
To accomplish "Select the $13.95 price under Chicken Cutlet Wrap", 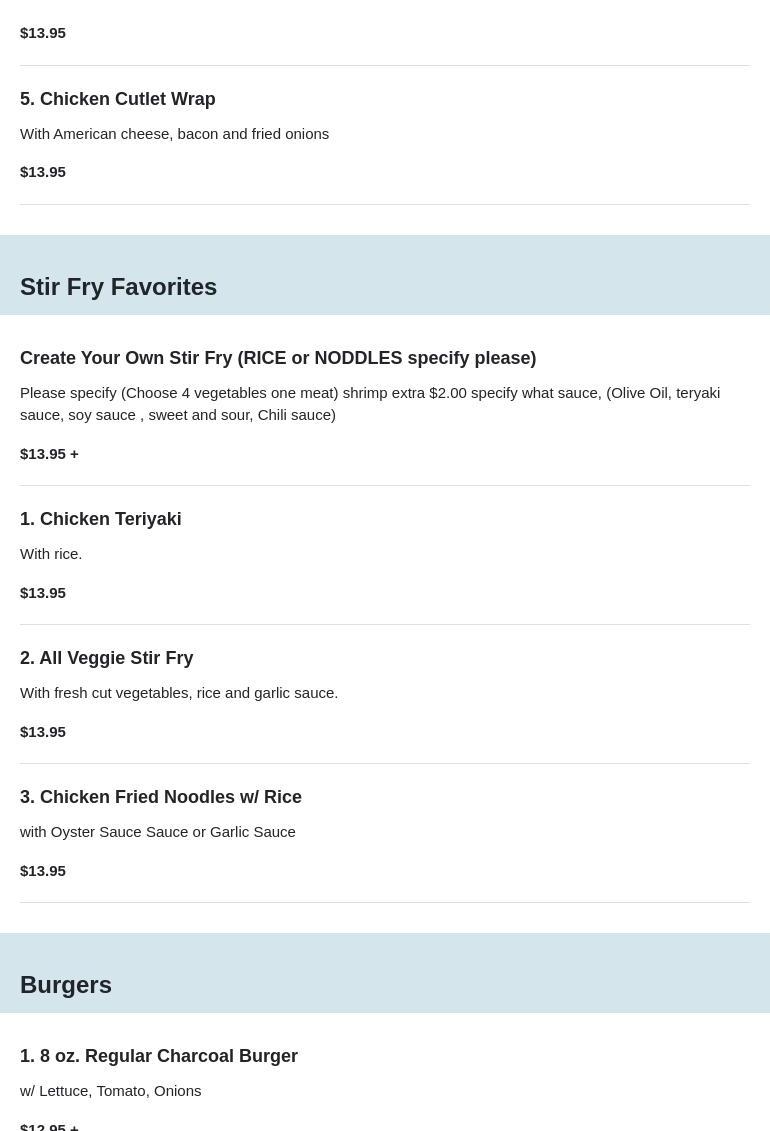I will point(43,172).
